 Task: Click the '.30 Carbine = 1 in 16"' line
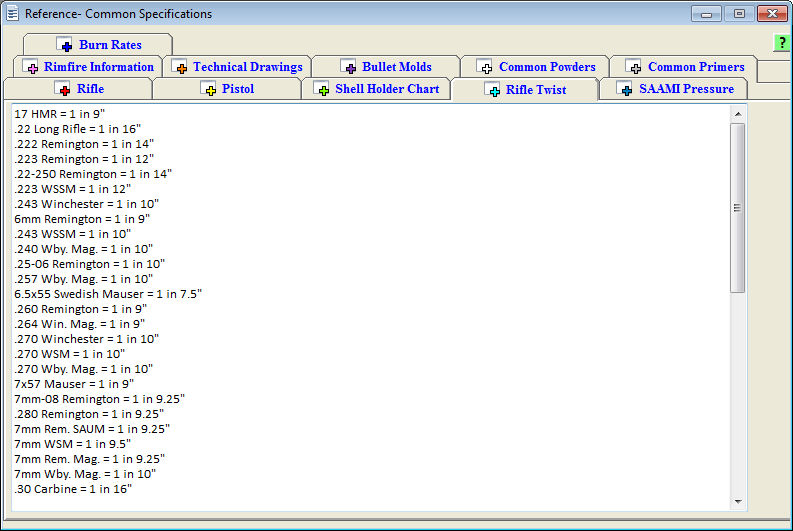pyautogui.click(x=73, y=489)
